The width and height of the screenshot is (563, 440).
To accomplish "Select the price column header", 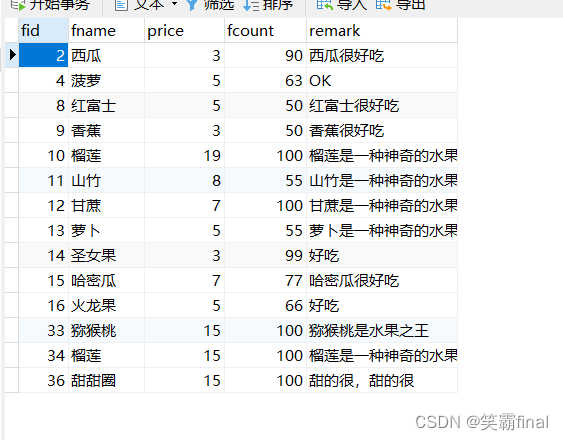I will [184, 31].
